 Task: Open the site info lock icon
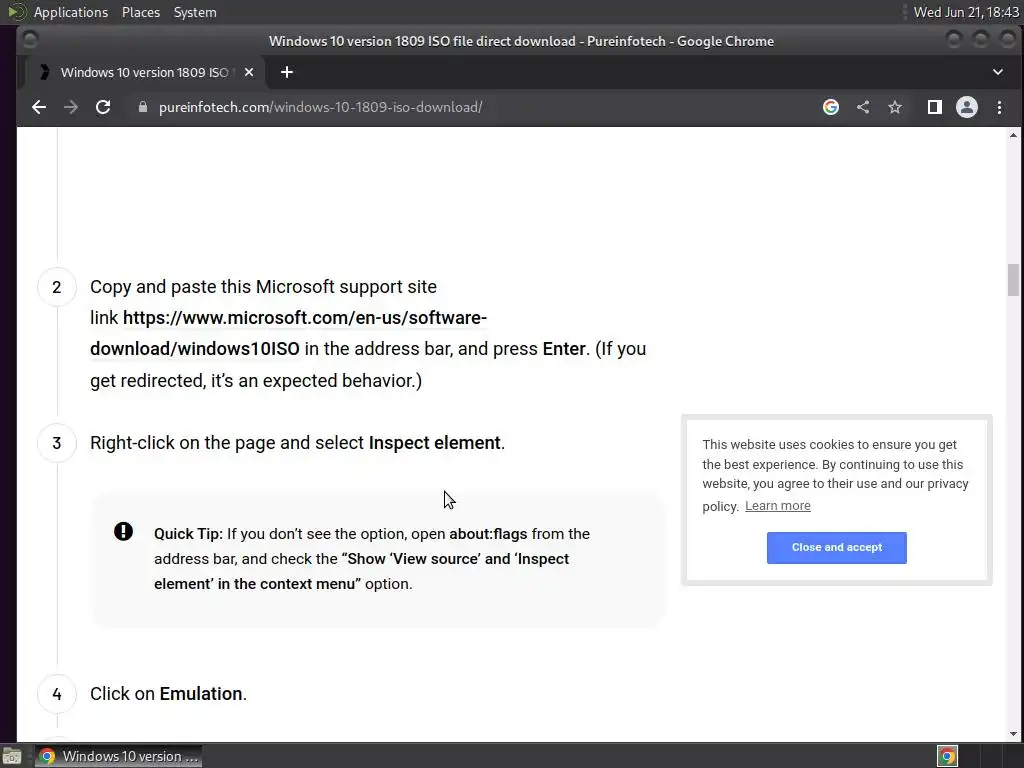[x=142, y=107]
